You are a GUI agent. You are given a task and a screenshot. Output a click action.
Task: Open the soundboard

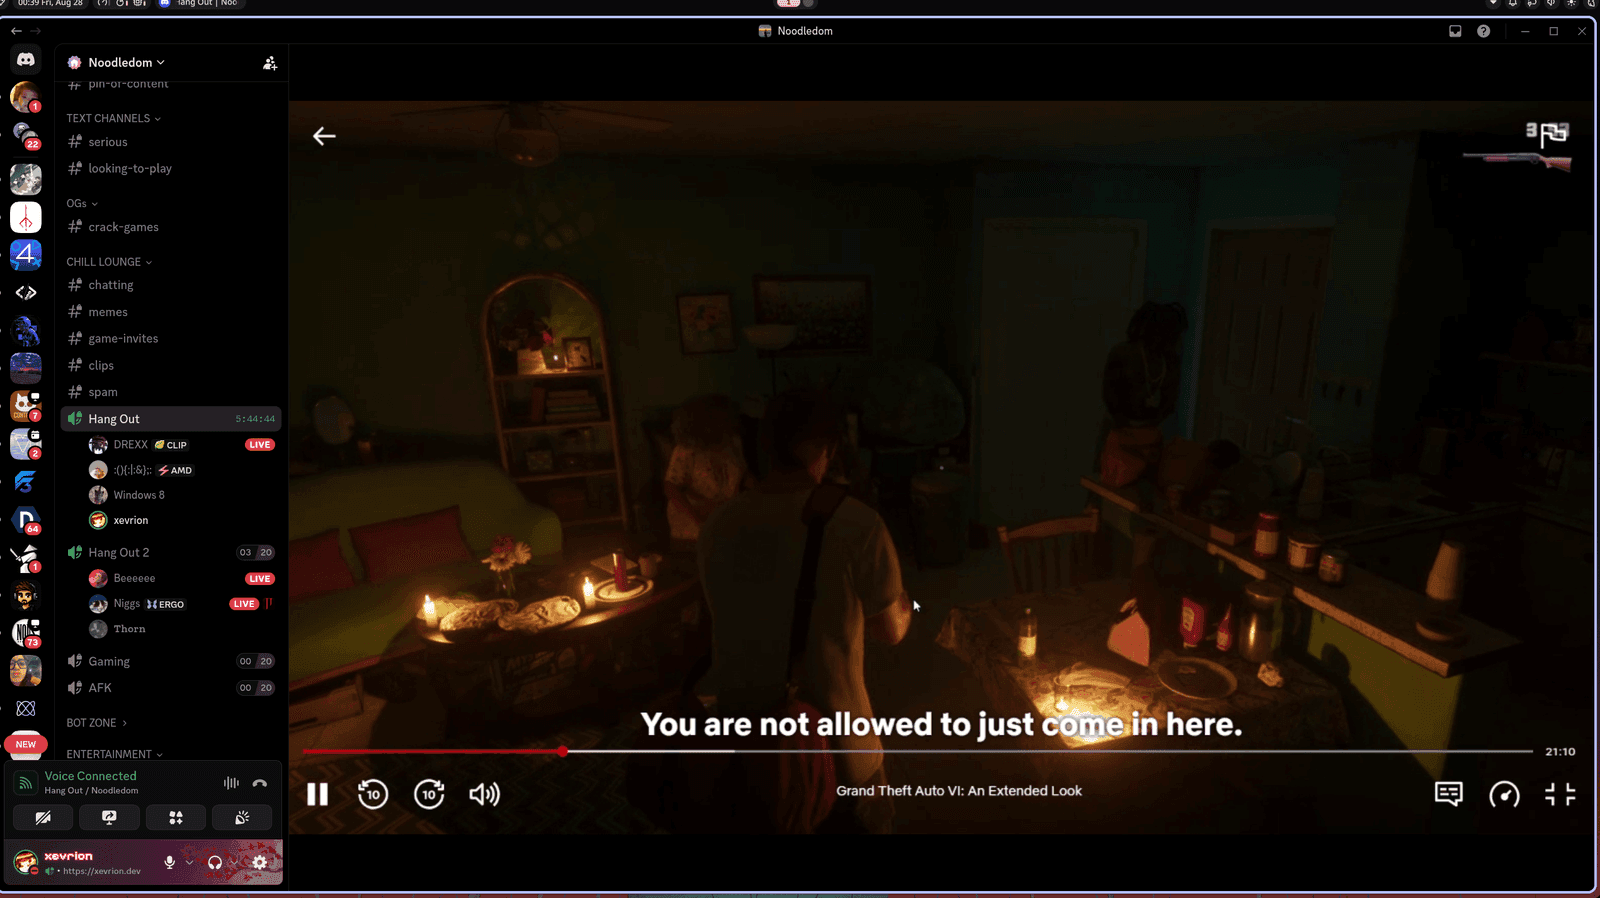(242, 818)
